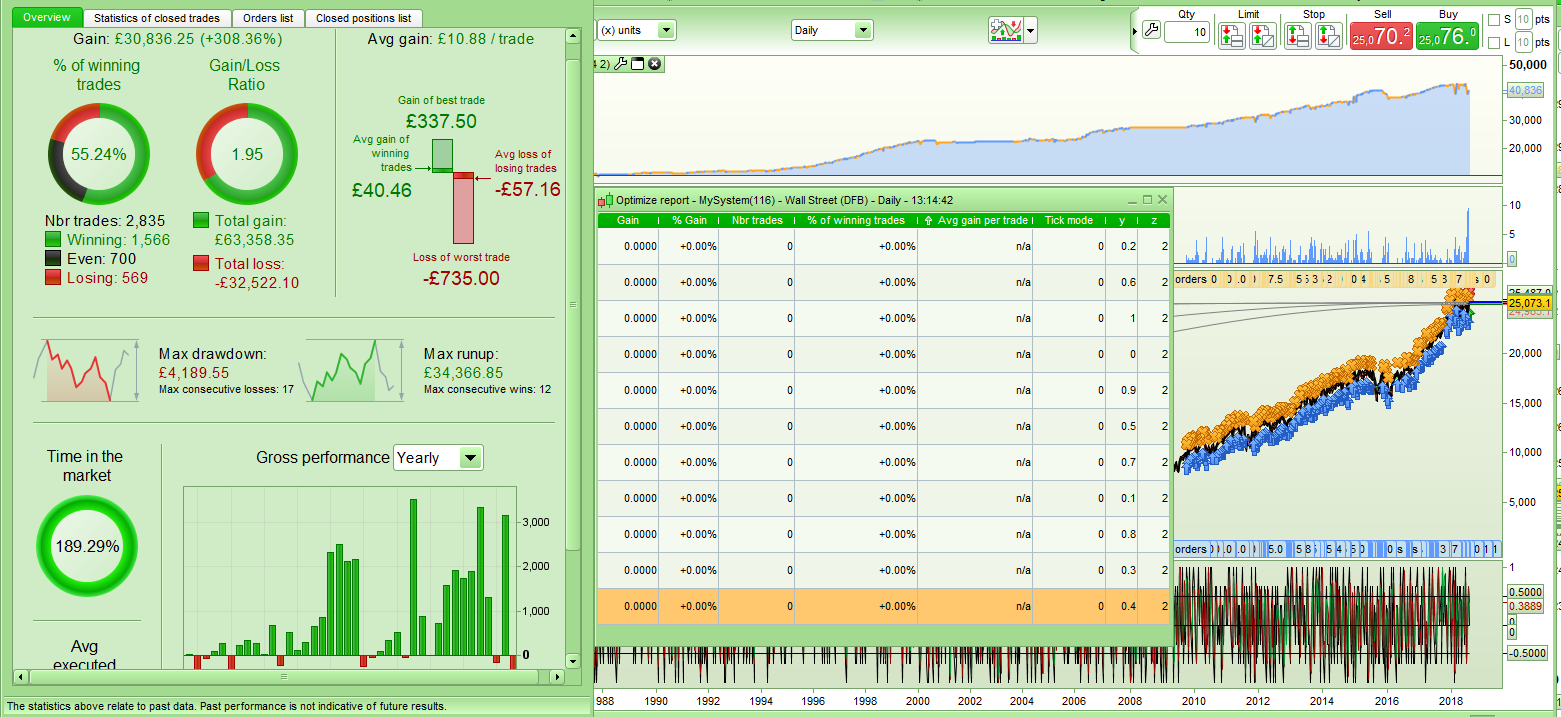1561x717 pixels.
Task: Maximize the equity curve panel via window icon
Action: [636, 64]
